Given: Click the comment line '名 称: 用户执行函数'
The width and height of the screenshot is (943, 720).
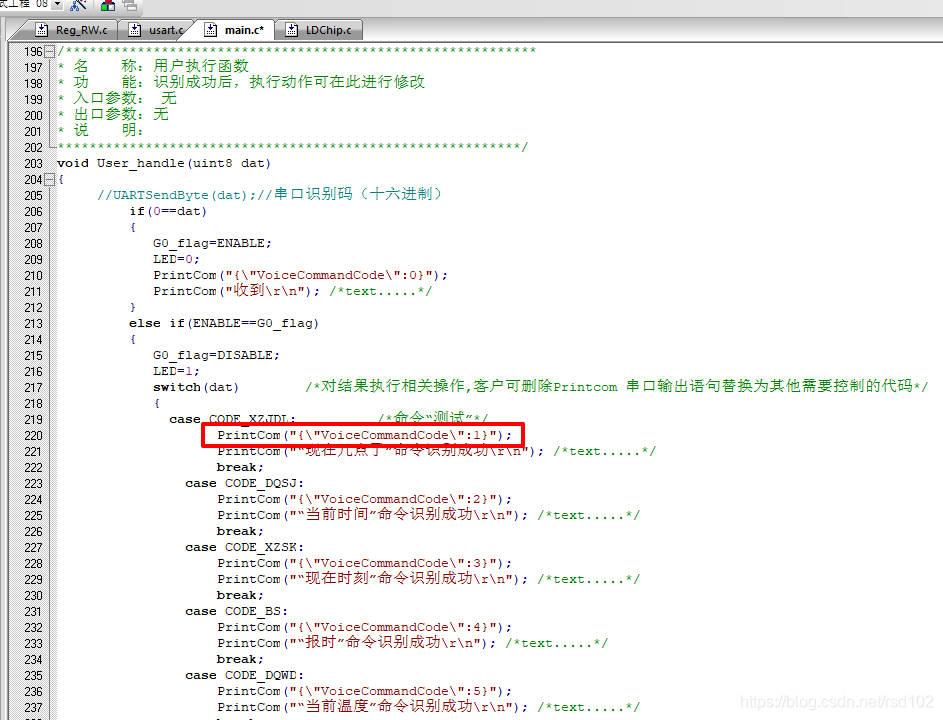Looking at the screenshot, I should (153, 66).
